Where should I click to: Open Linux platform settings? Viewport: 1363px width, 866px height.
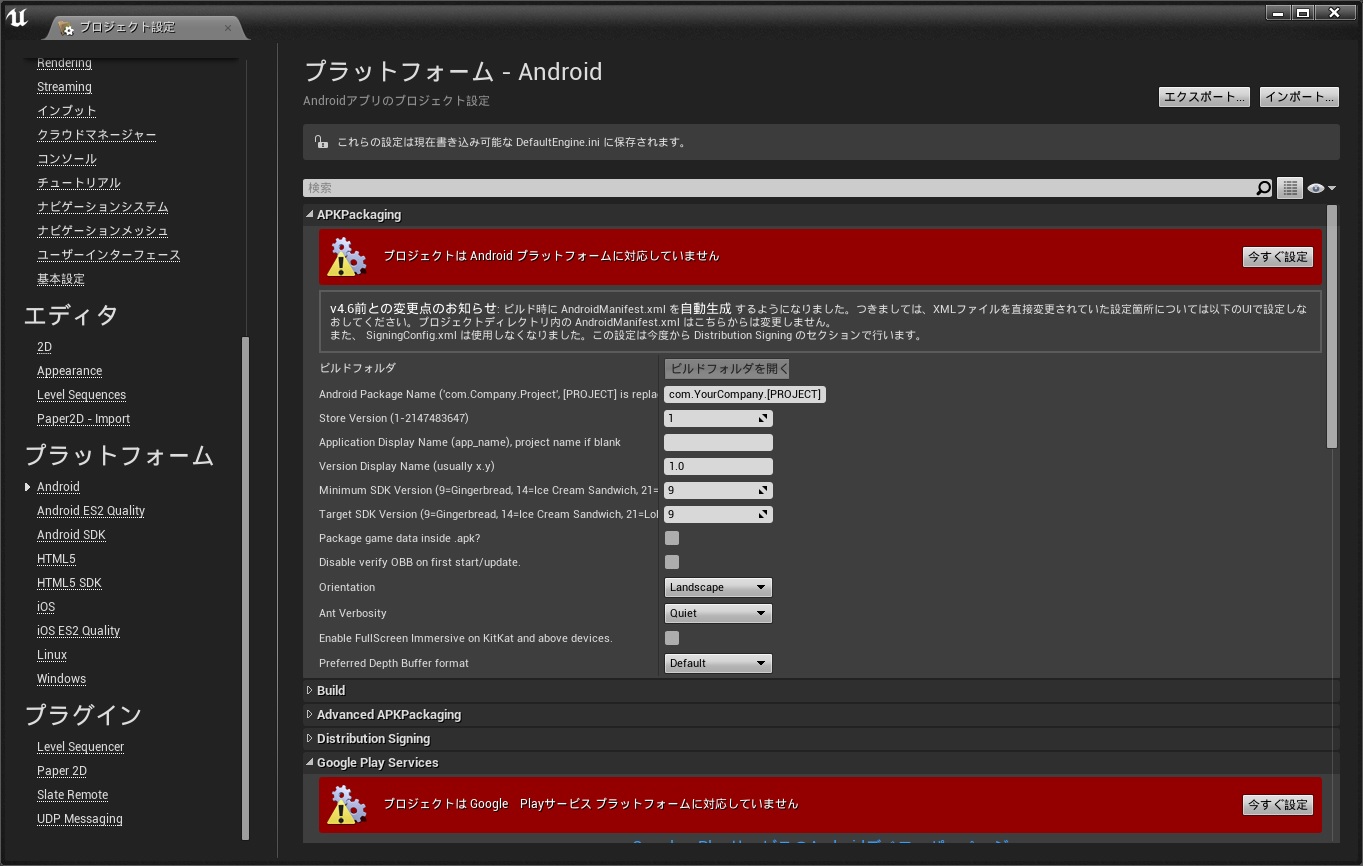pos(52,655)
